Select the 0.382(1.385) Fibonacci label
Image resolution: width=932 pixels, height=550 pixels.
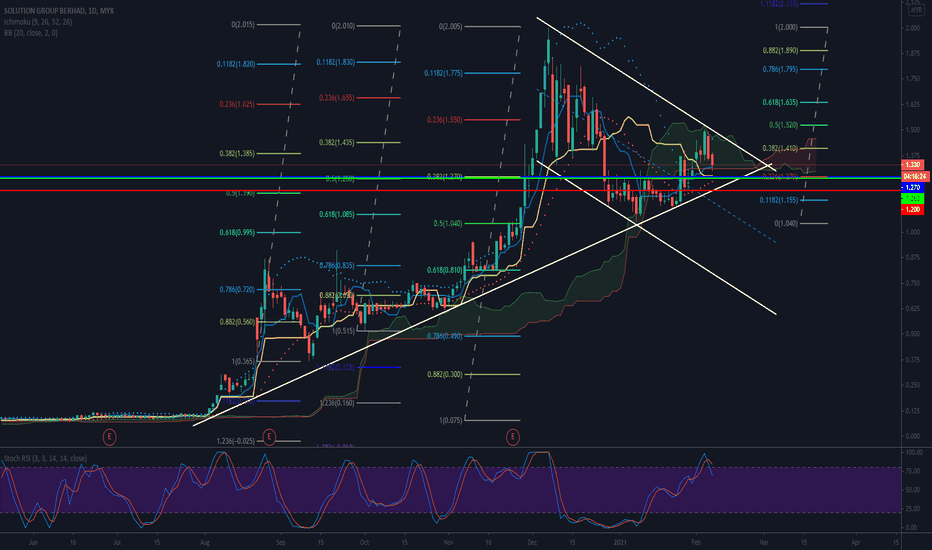point(237,153)
